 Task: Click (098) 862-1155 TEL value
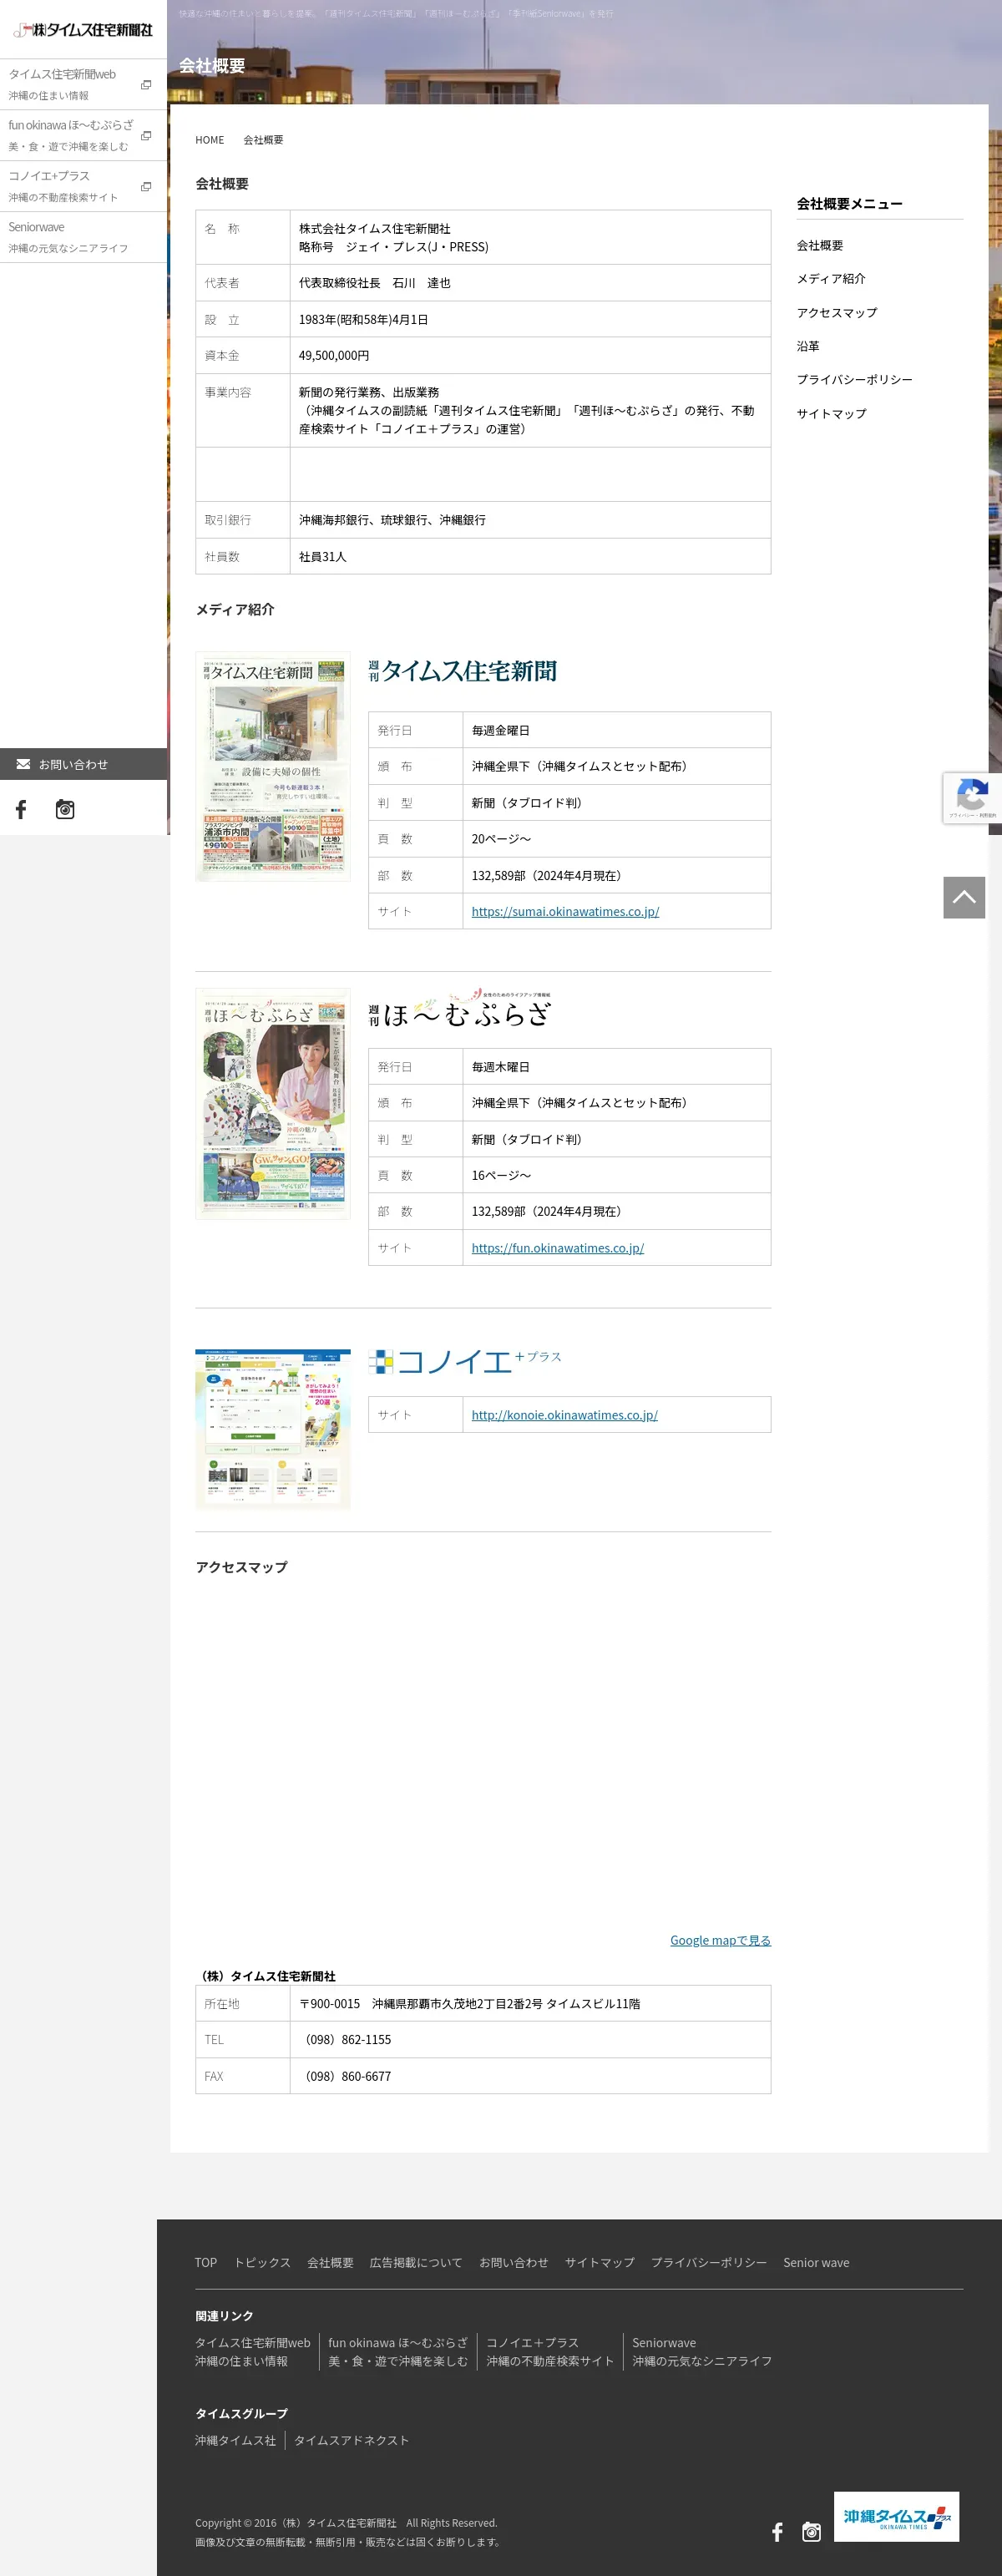click(345, 2039)
